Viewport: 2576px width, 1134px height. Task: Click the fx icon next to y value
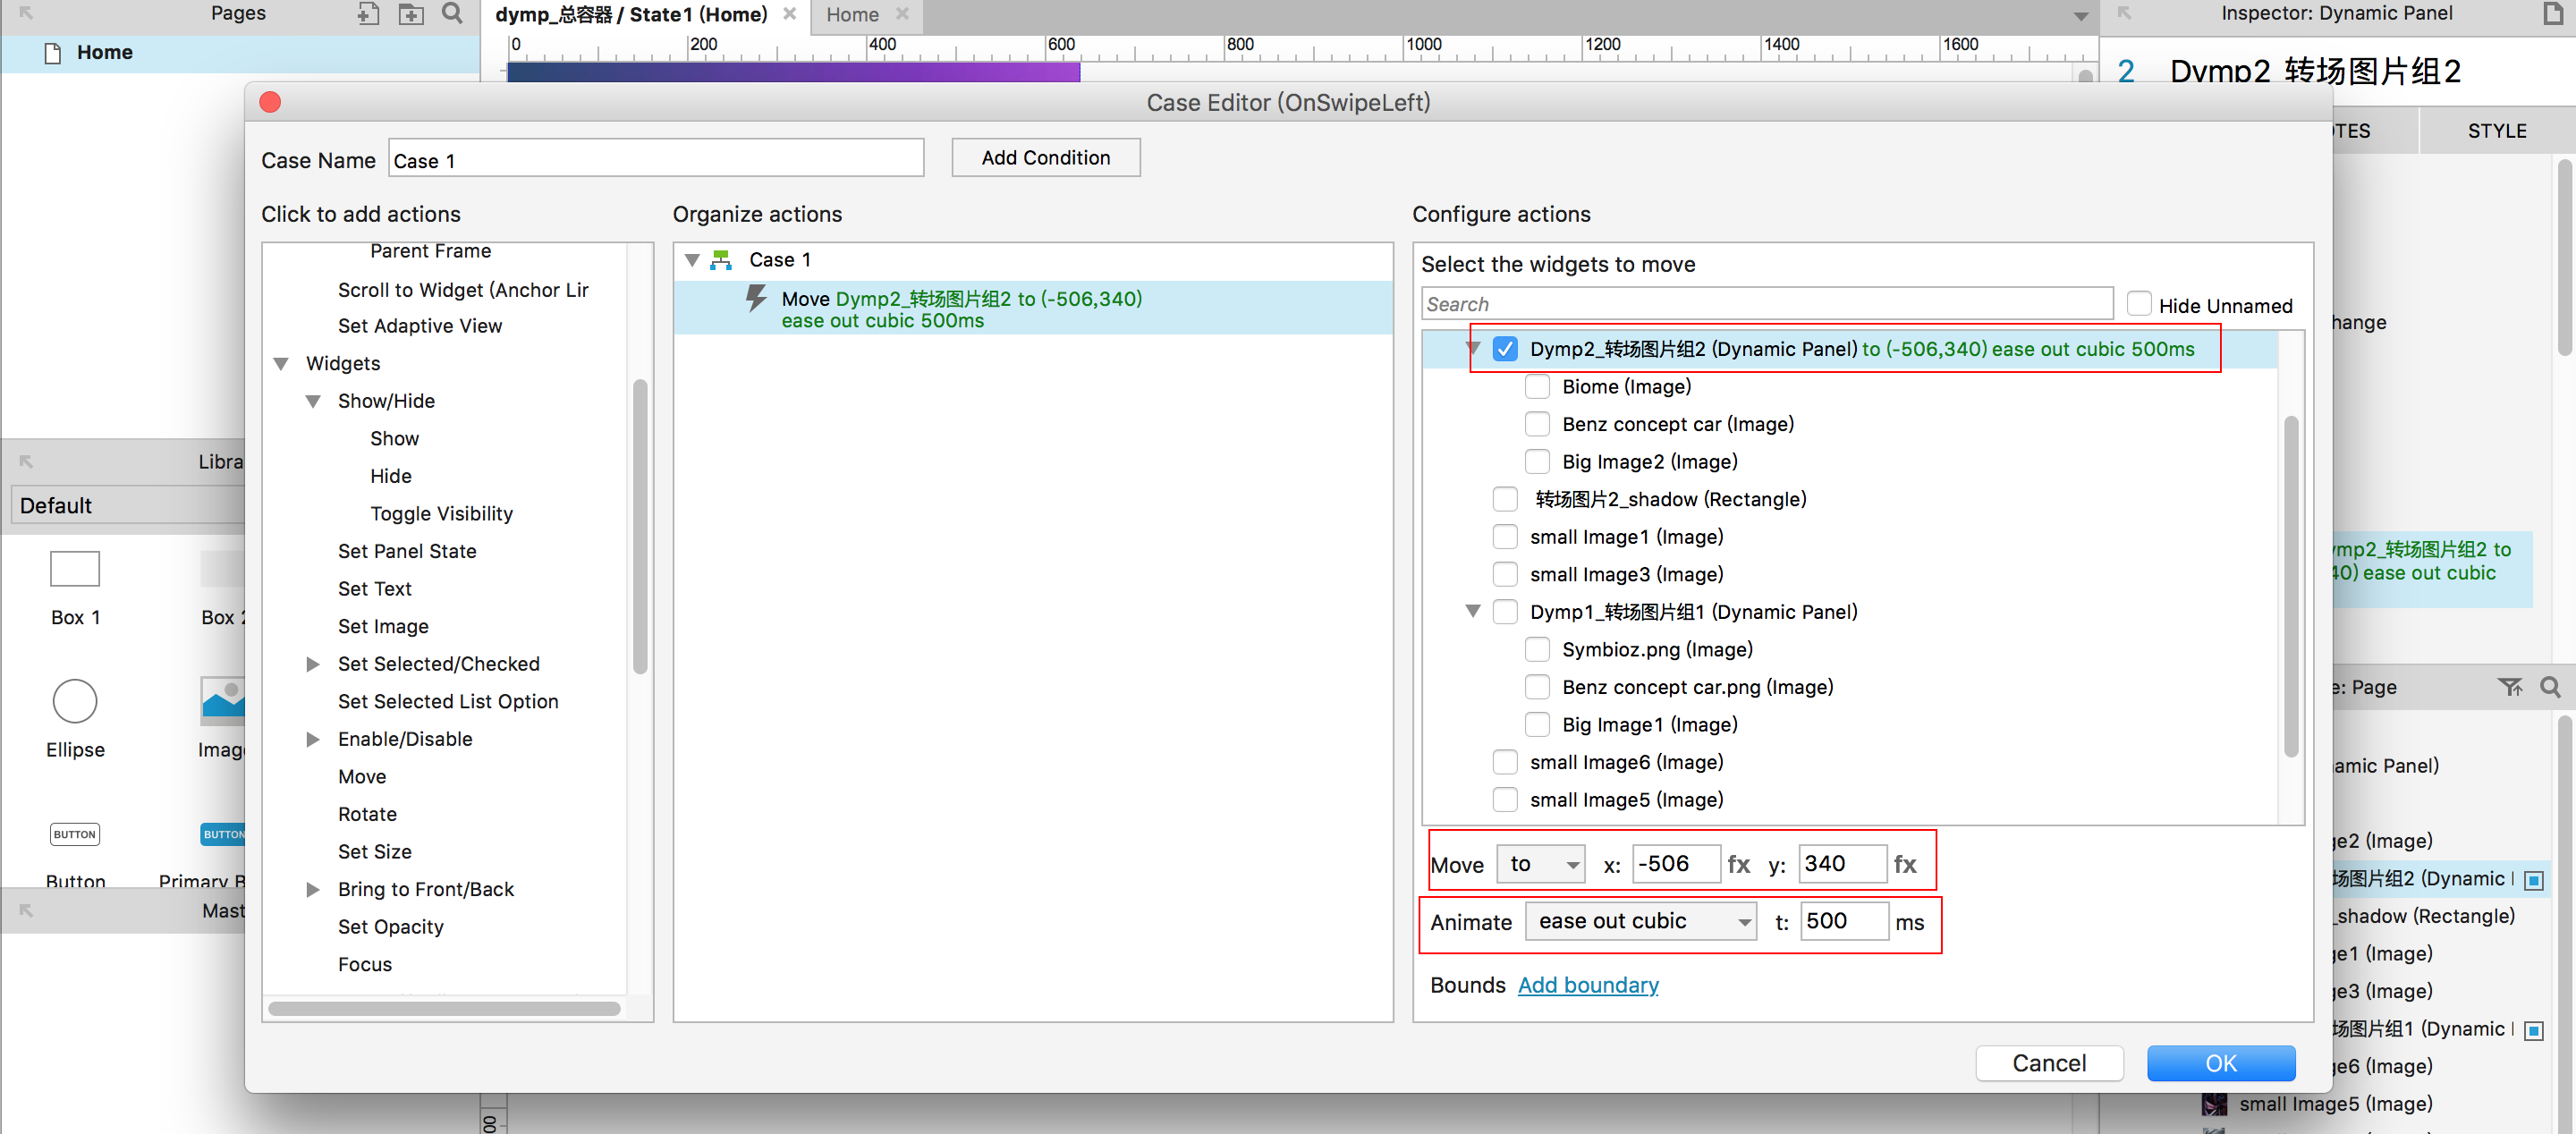tap(1904, 865)
